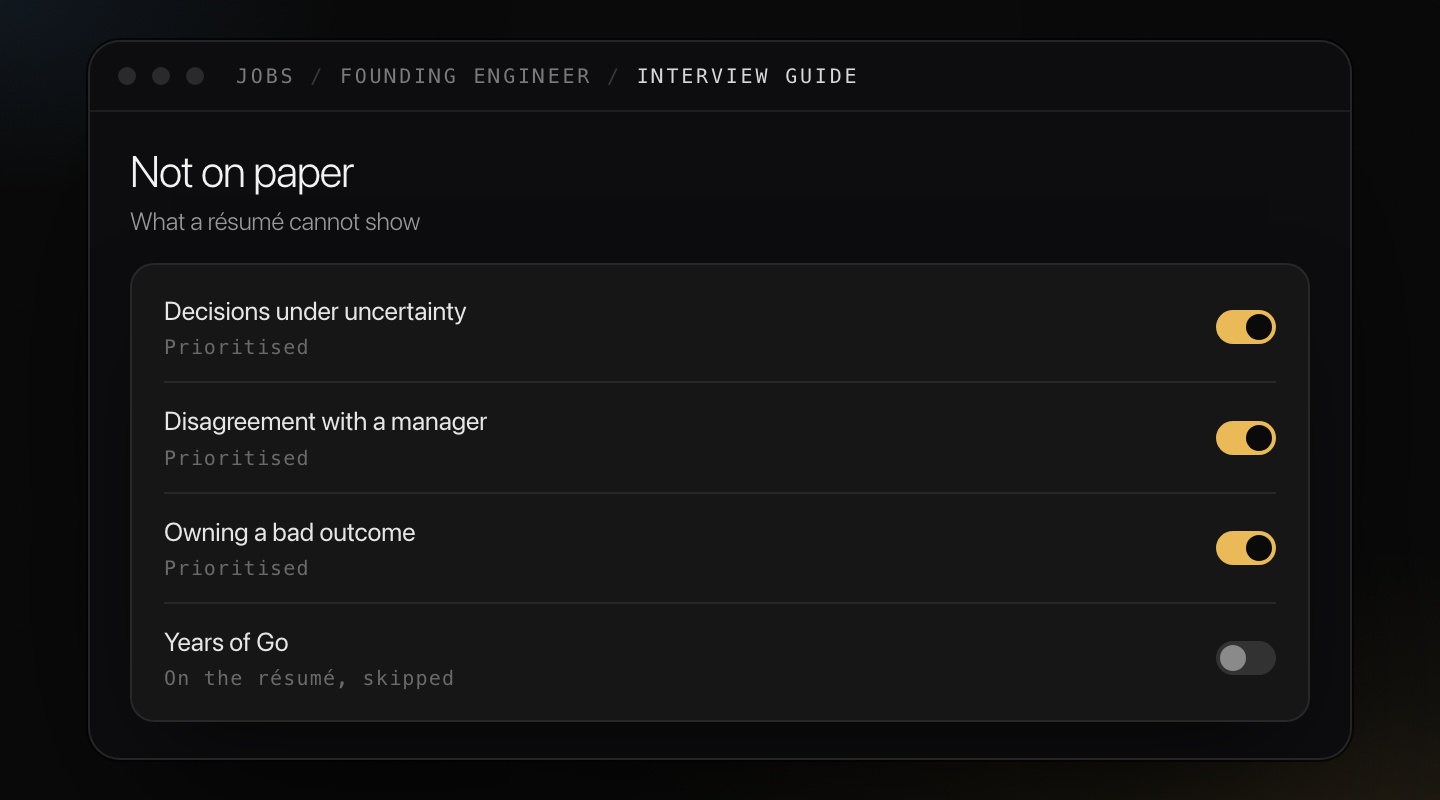This screenshot has height=800, width=1440.
Task: Click the third window control dot
Action: [x=195, y=76]
